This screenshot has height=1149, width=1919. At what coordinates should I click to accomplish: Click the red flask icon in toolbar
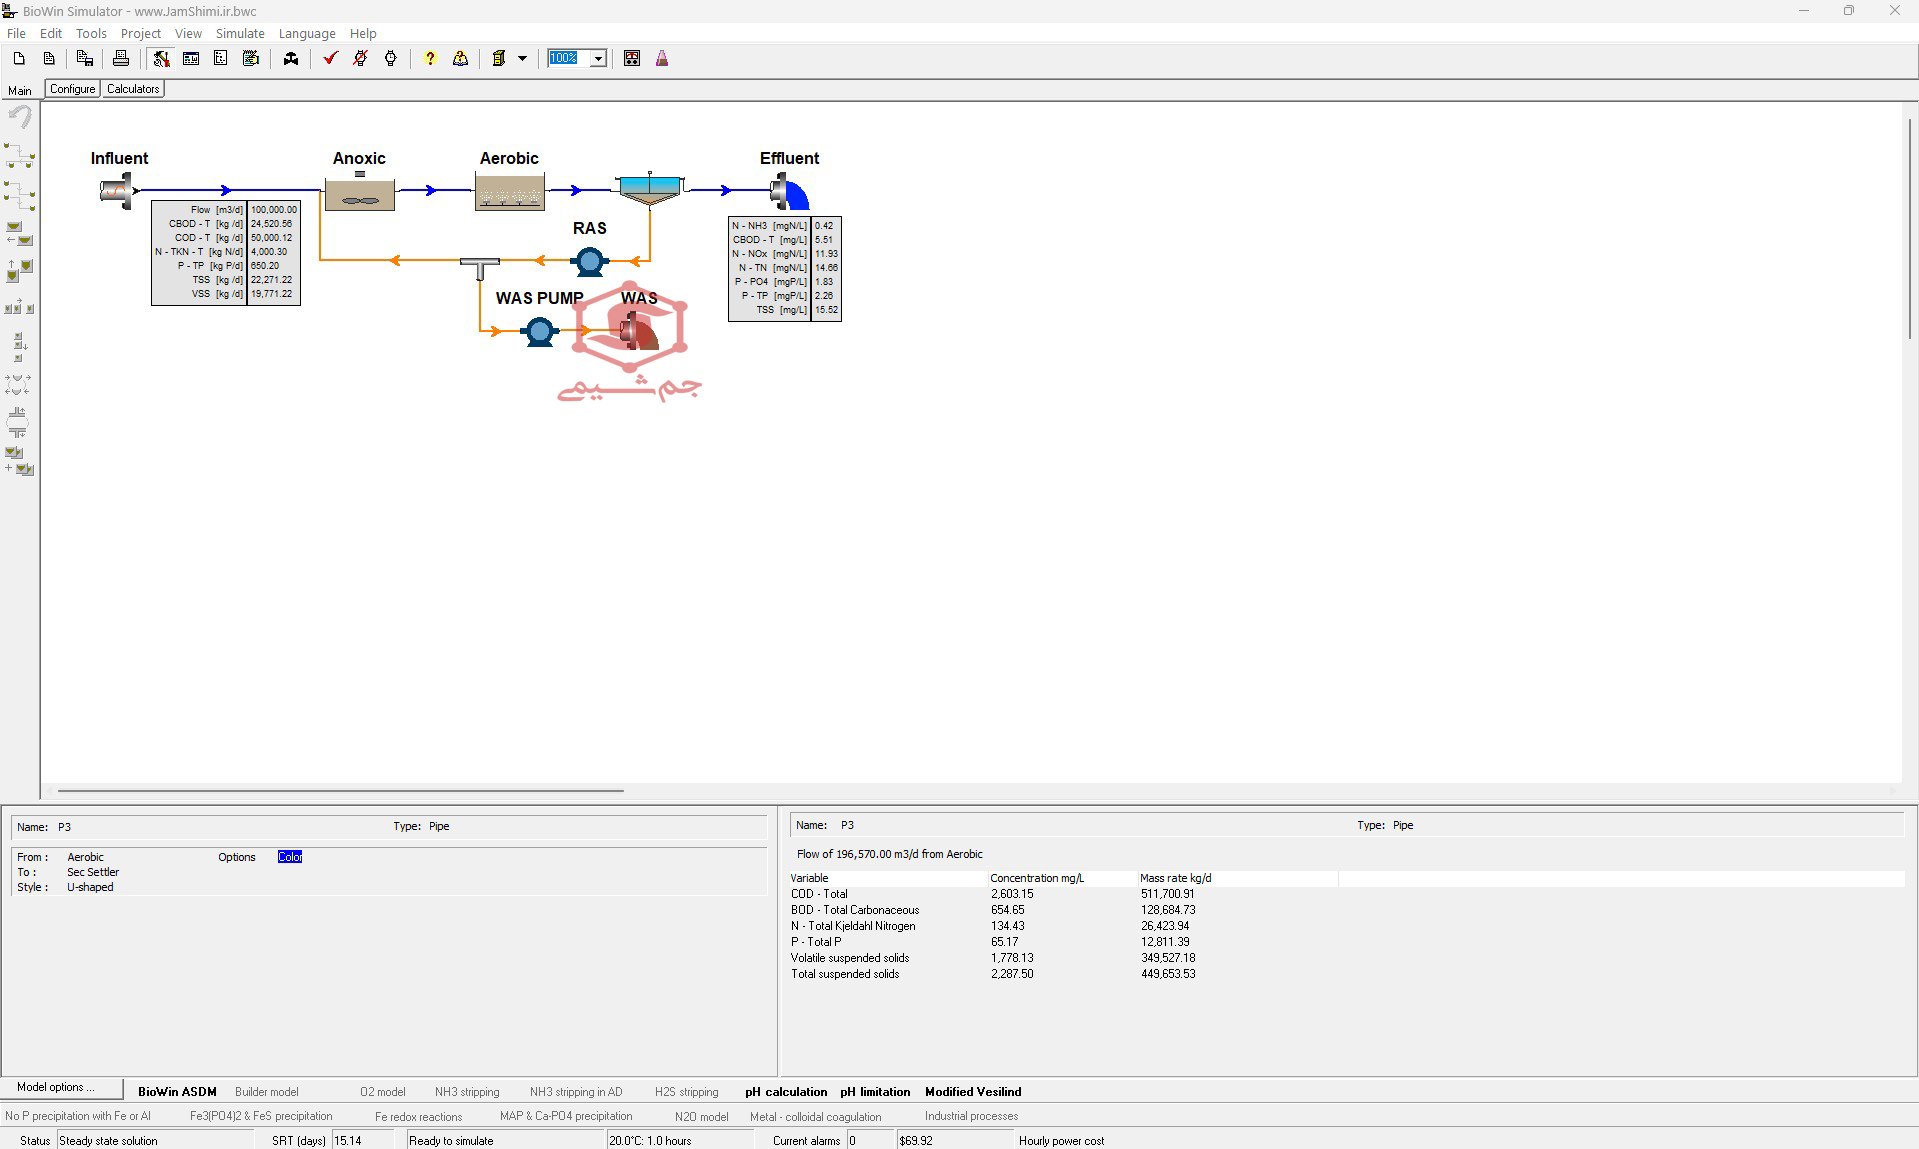(x=662, y=59)
